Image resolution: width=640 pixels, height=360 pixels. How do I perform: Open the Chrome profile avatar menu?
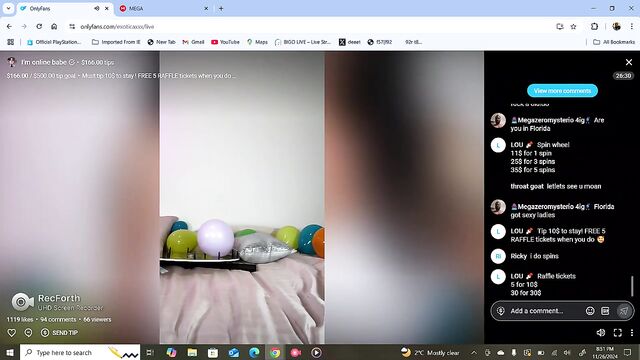pos(616,27)
